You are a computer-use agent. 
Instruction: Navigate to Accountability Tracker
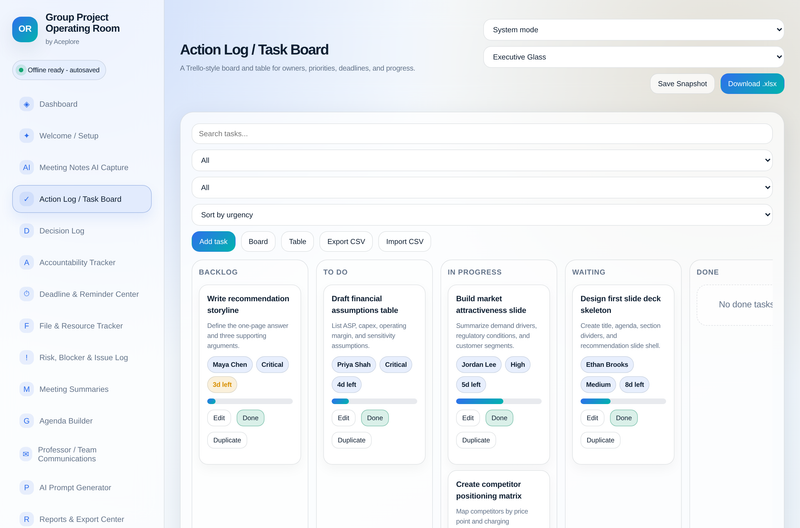tap(82, 262)
